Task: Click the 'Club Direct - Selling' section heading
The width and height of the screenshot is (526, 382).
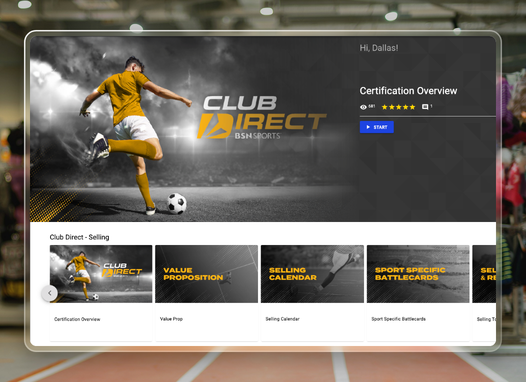Action: pyautogui.click(x=80, y=237)
